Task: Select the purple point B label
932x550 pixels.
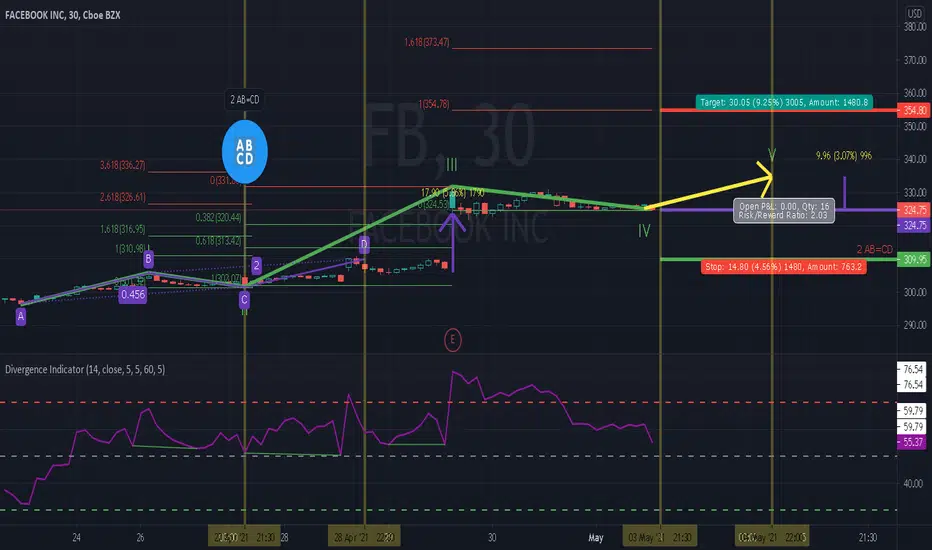Action: [149, 259]
